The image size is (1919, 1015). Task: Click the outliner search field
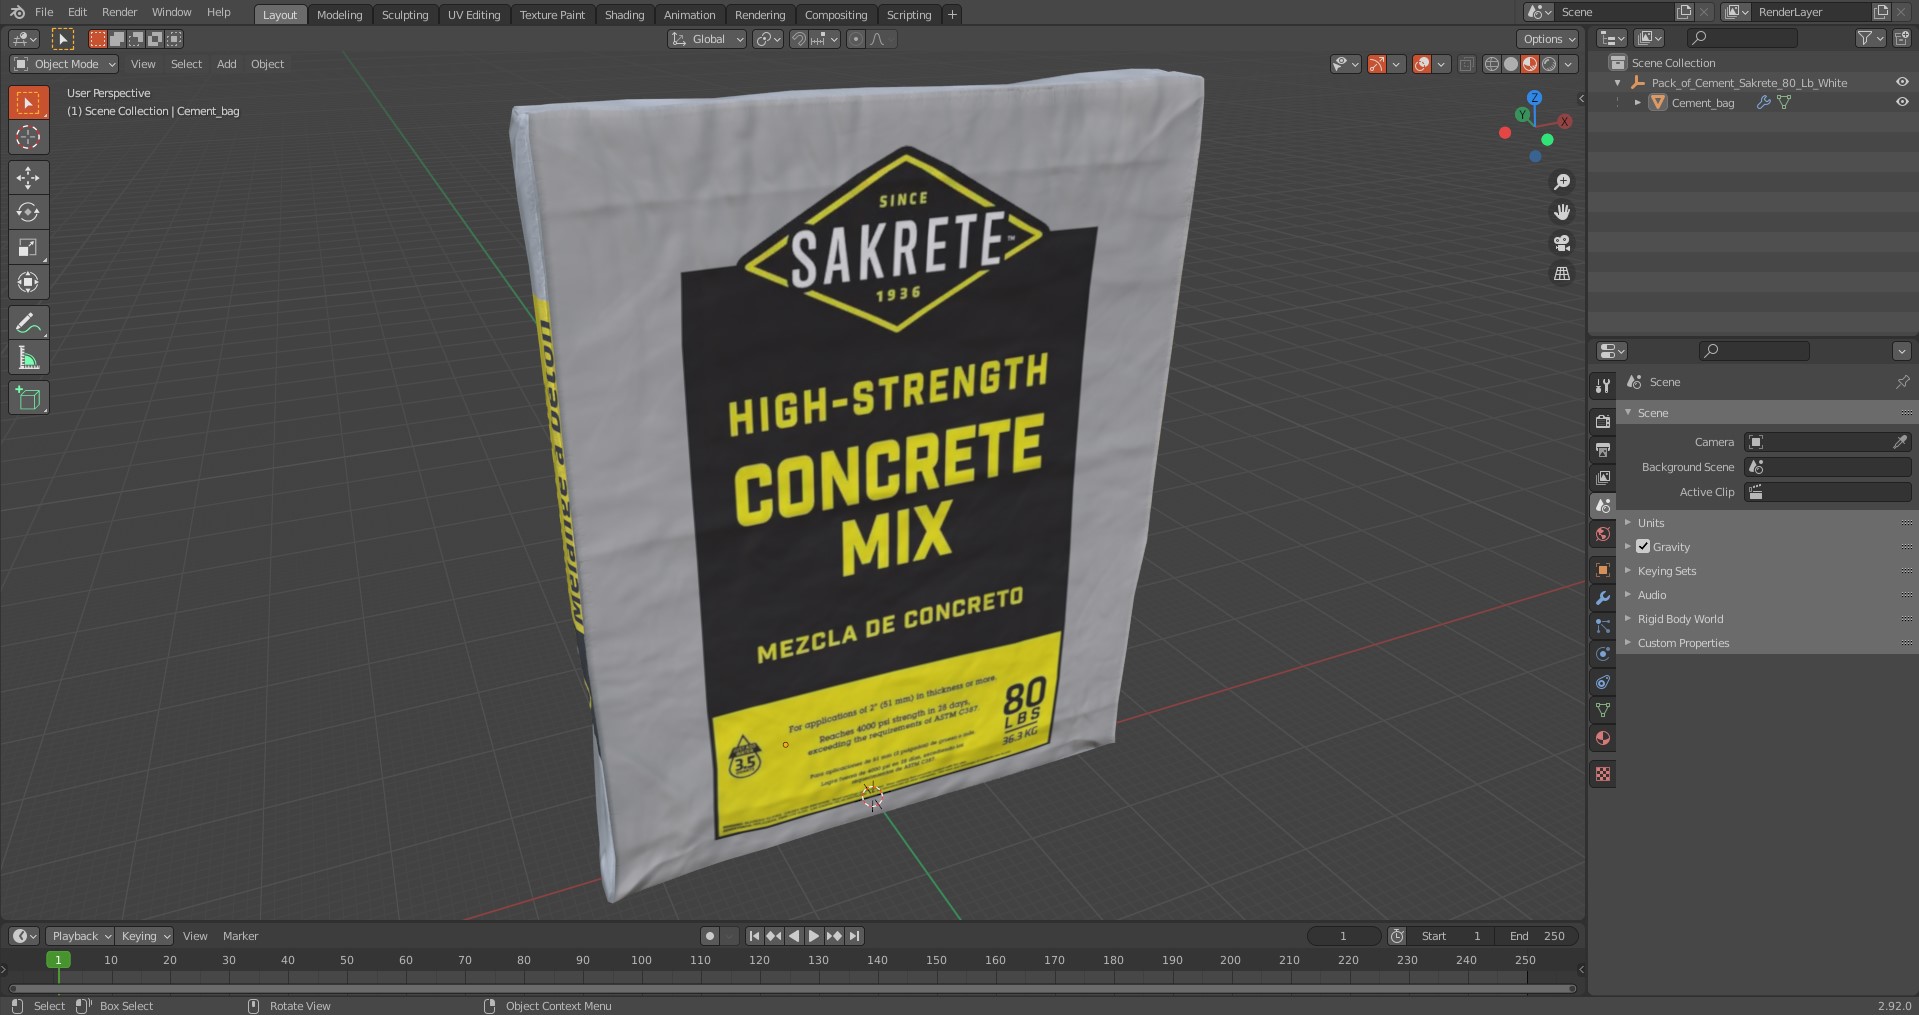[1742, 38]
